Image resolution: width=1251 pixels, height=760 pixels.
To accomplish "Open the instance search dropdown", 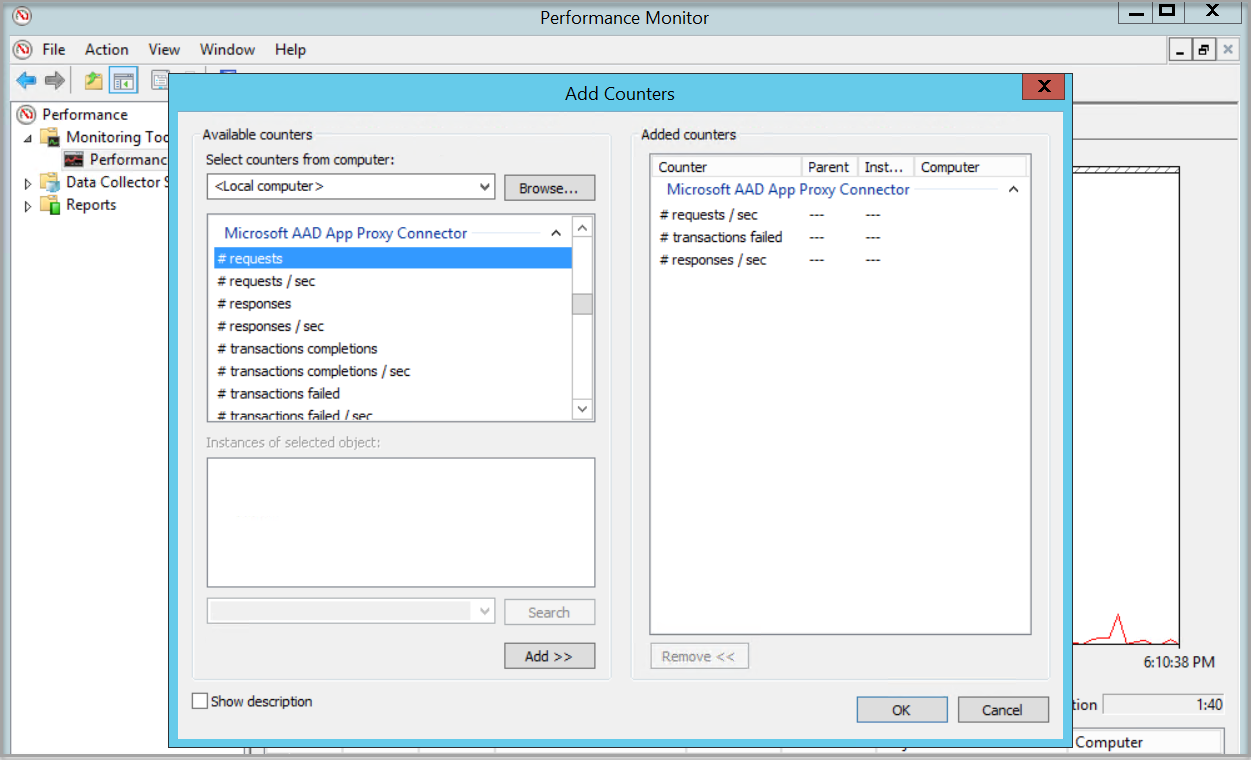I will coord(485,611).
